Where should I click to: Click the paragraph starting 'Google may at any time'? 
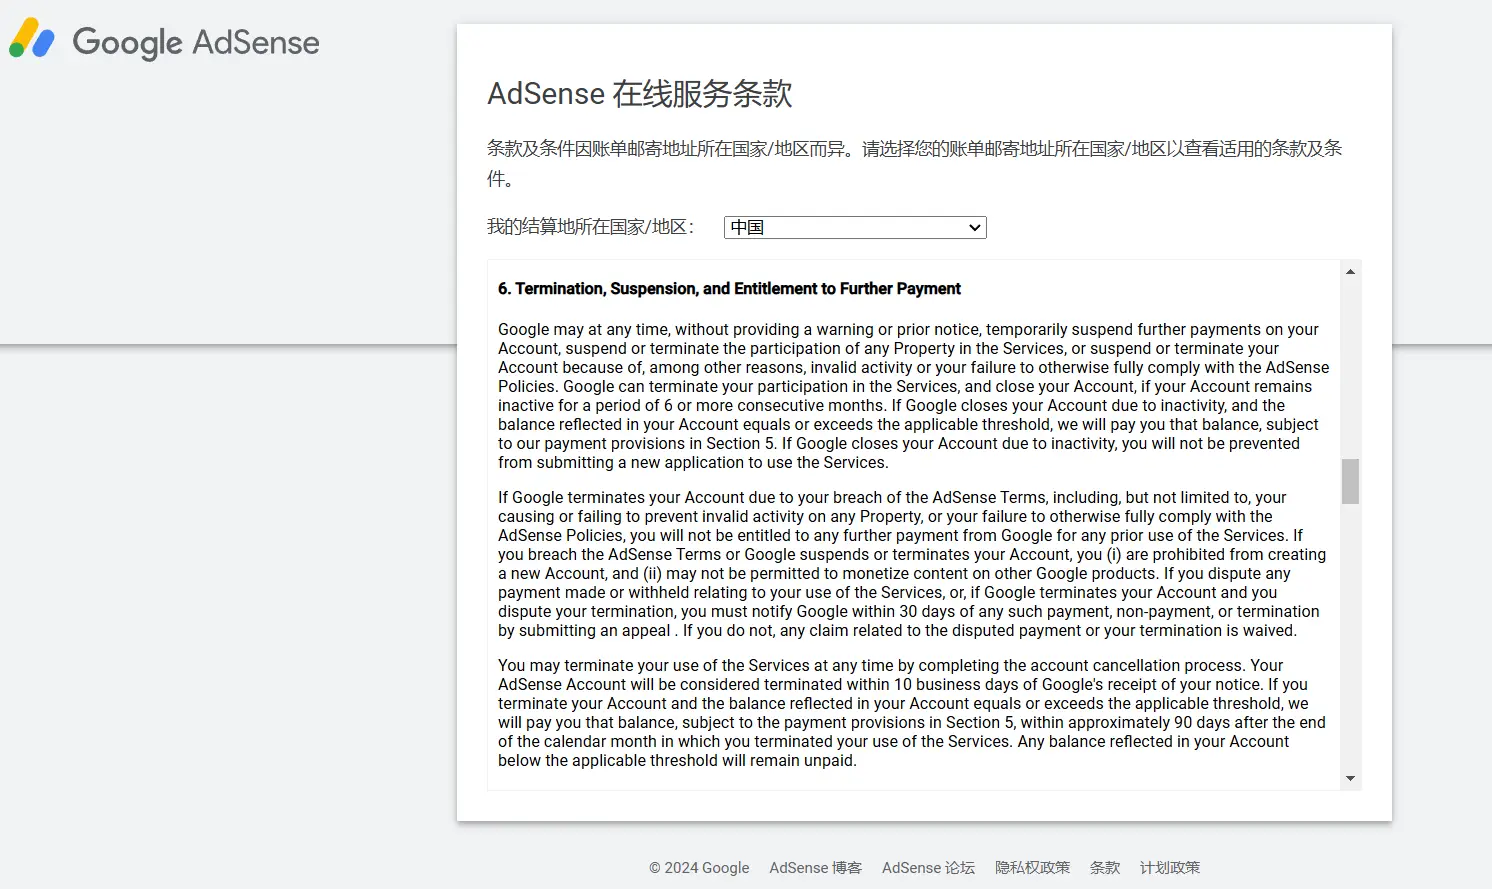coord(914,396)
